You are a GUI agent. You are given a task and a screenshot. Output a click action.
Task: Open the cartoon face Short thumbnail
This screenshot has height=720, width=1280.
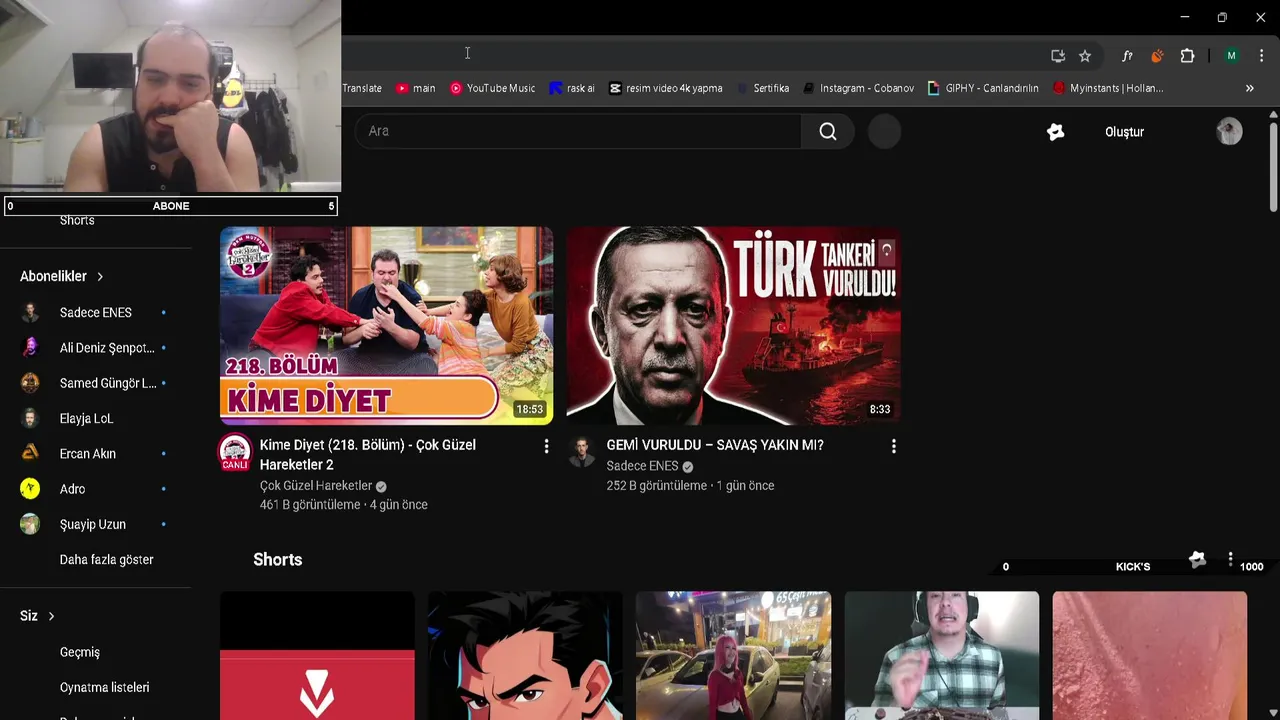525,656
